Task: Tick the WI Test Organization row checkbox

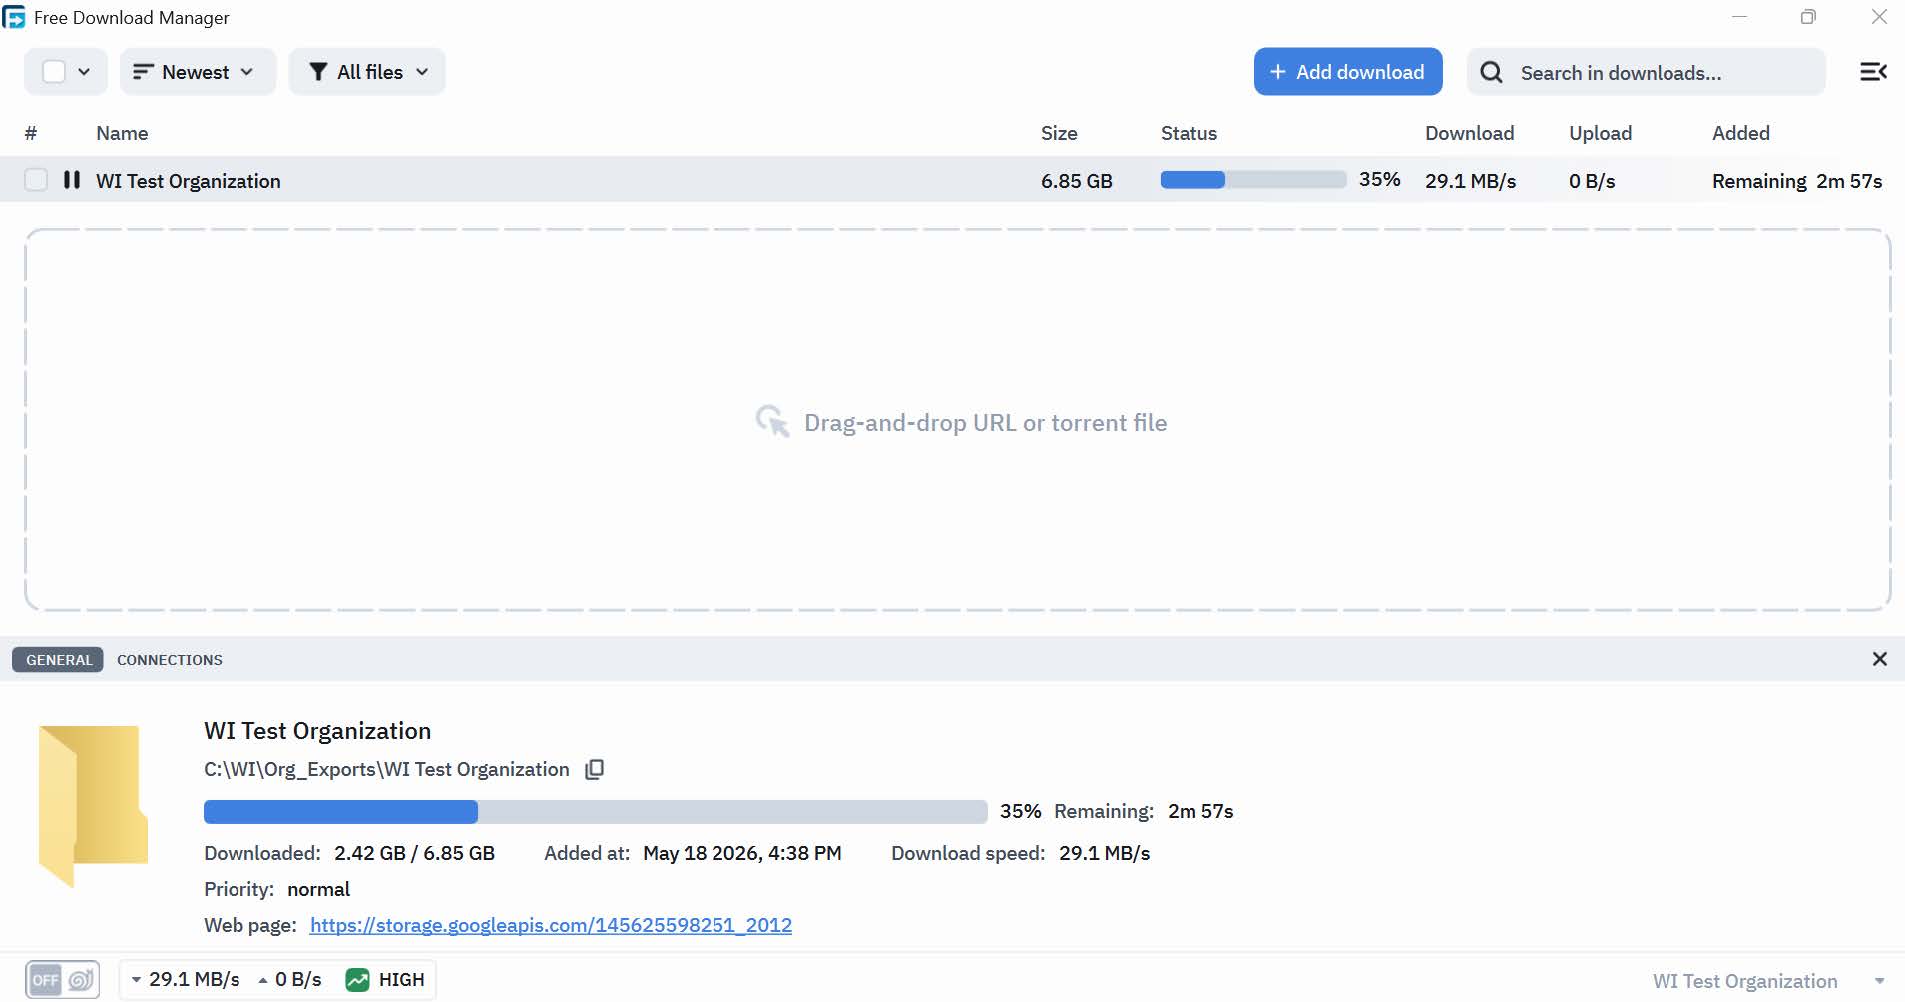Action: tap(36, 180)
